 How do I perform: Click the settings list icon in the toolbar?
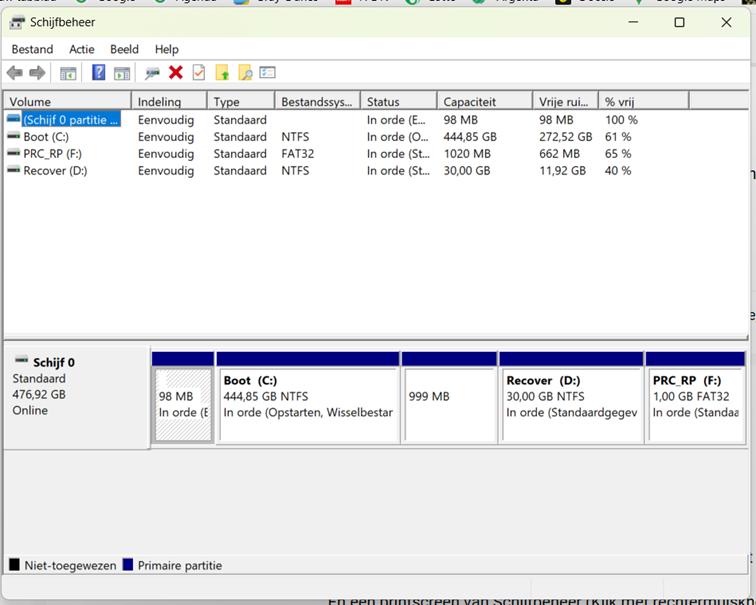coord(267,73)
